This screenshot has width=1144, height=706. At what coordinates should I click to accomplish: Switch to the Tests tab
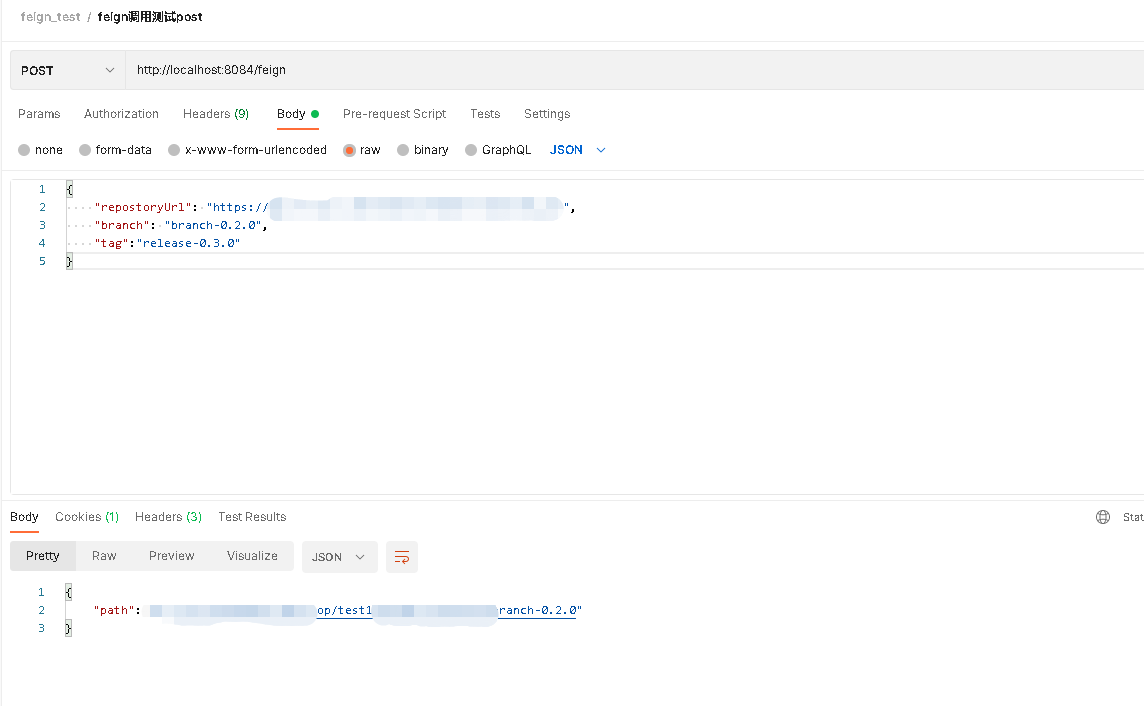484,114
